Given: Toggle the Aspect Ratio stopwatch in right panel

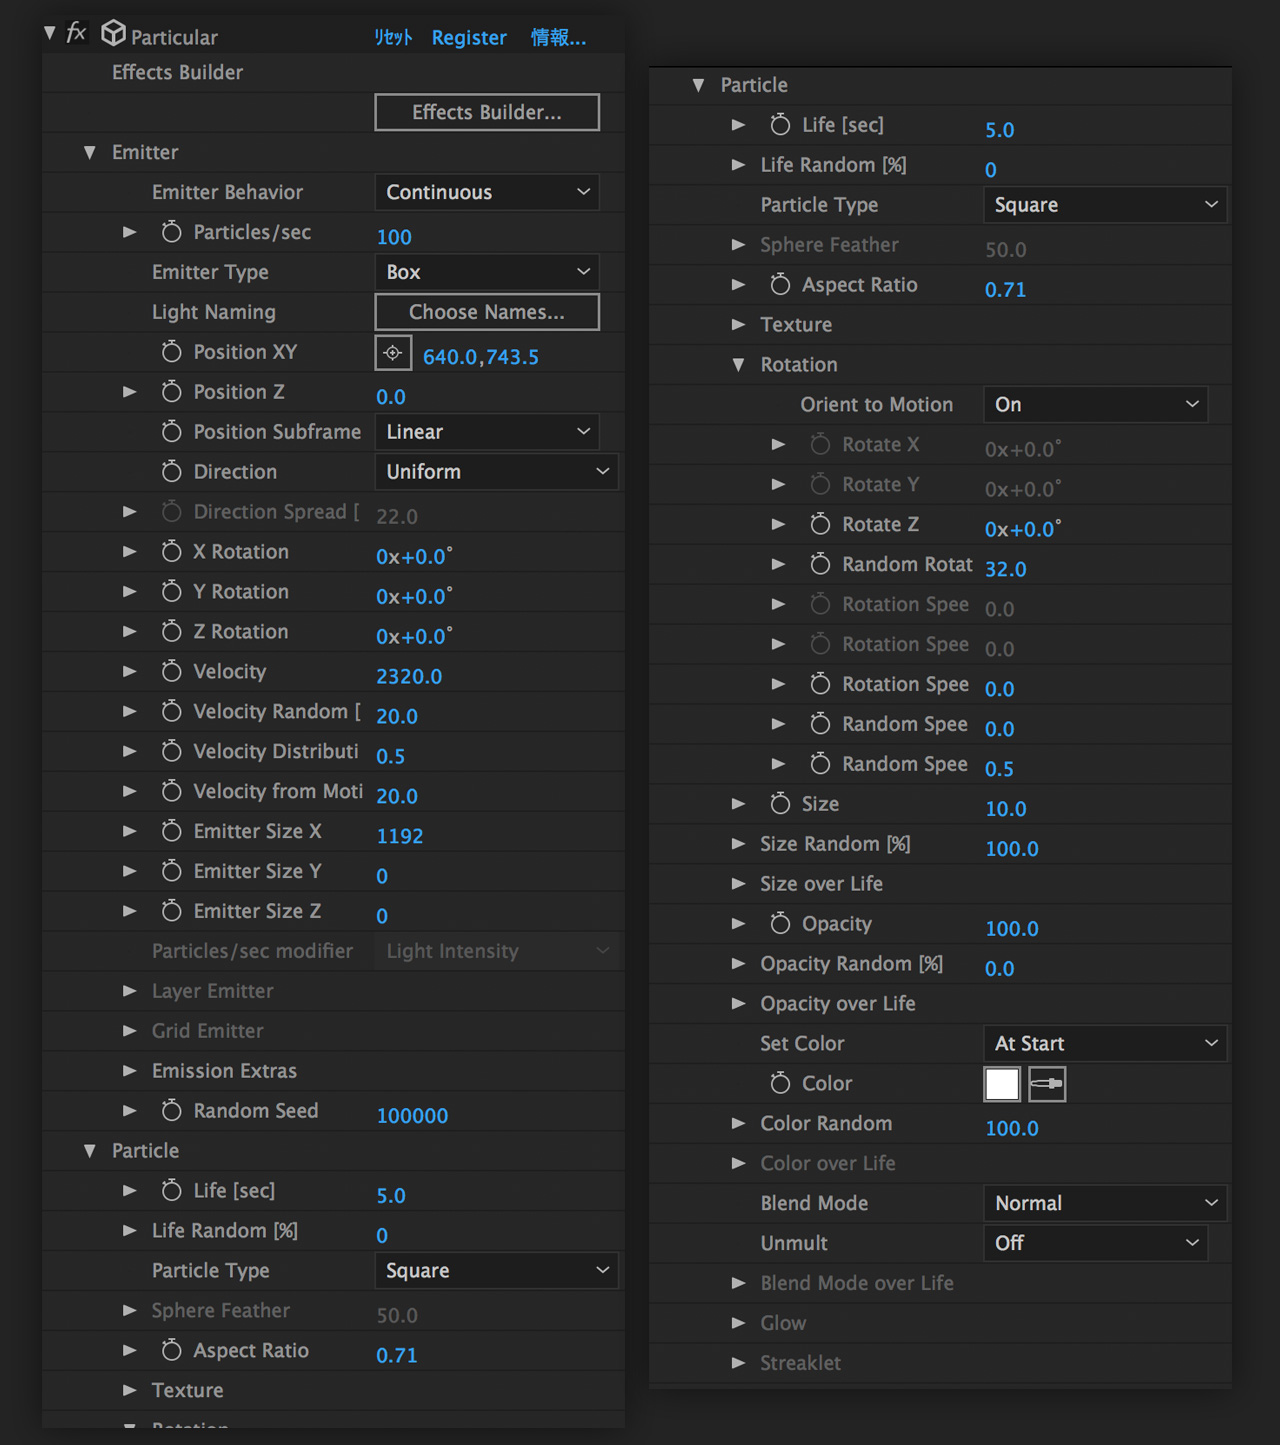Looking at the screenshot, I should pos(780,285).
